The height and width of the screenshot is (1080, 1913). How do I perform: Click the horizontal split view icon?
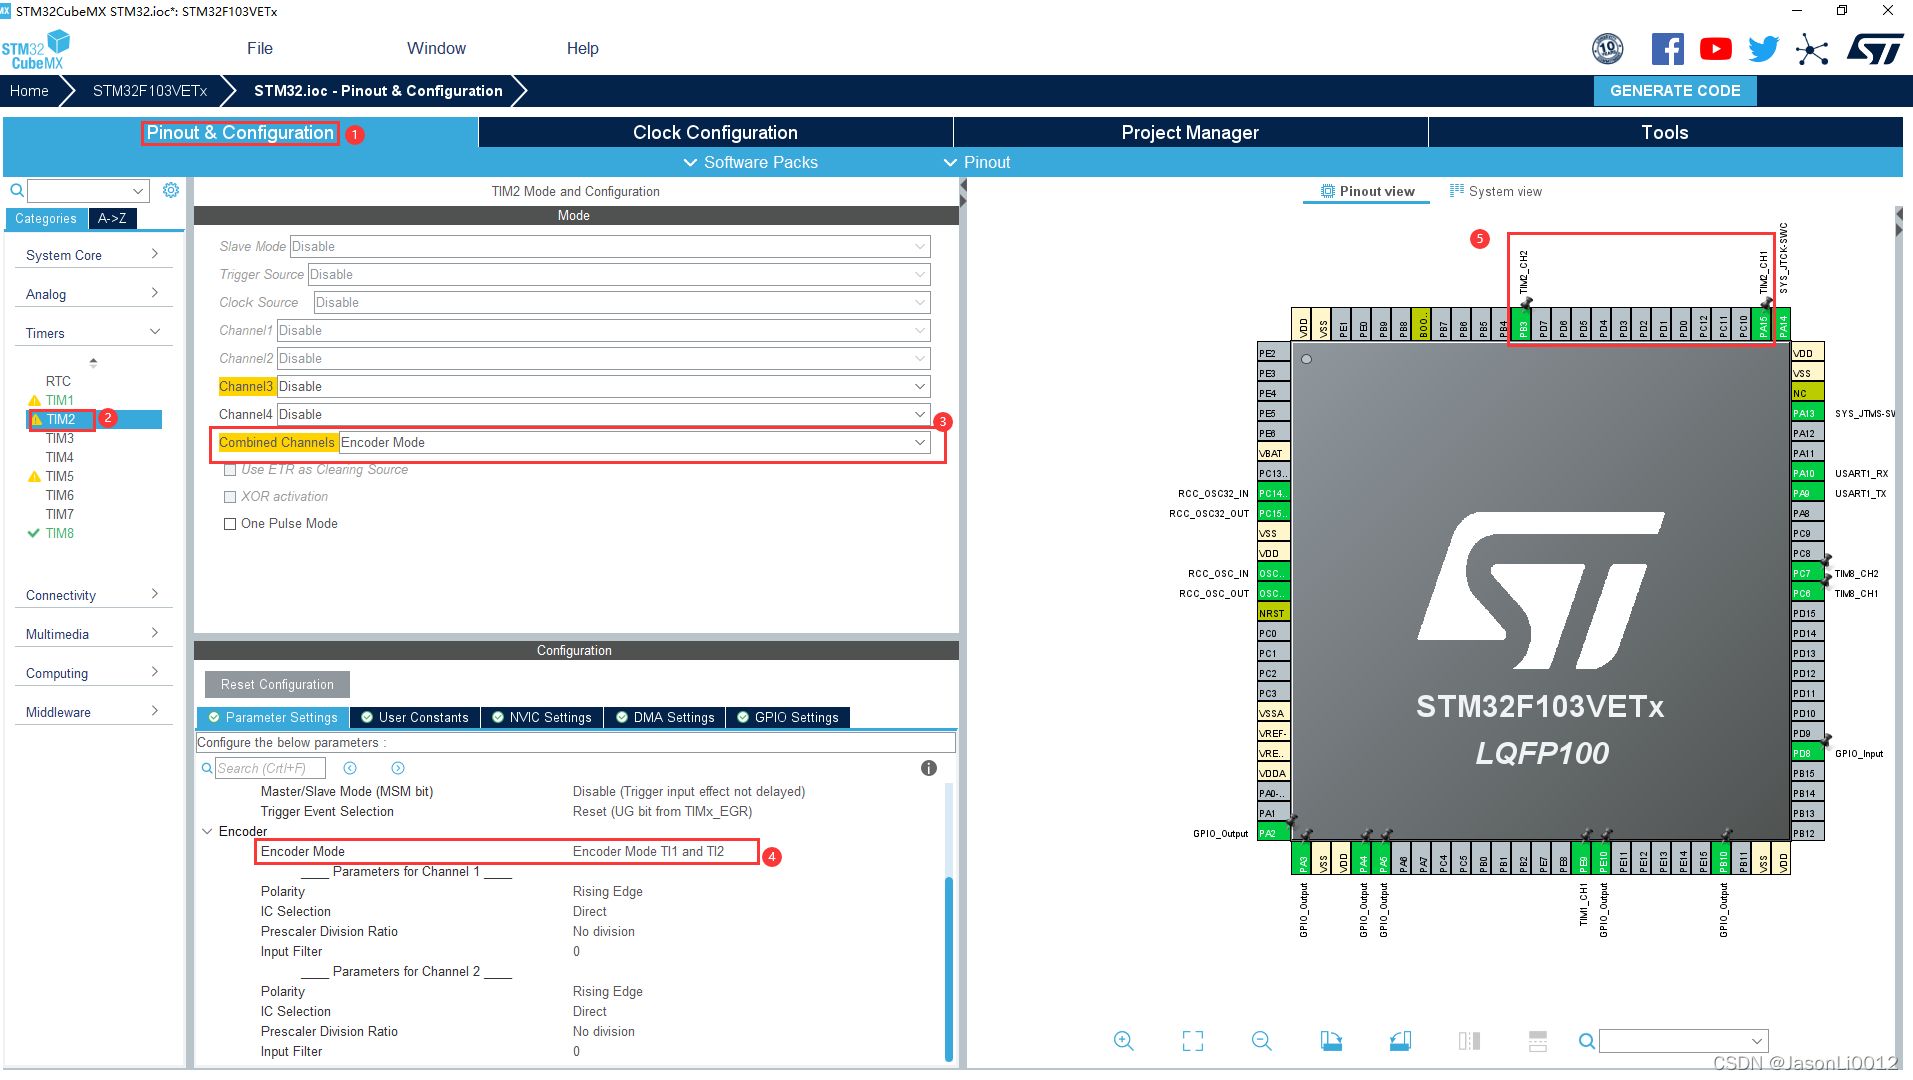tap(1538, 1041)
